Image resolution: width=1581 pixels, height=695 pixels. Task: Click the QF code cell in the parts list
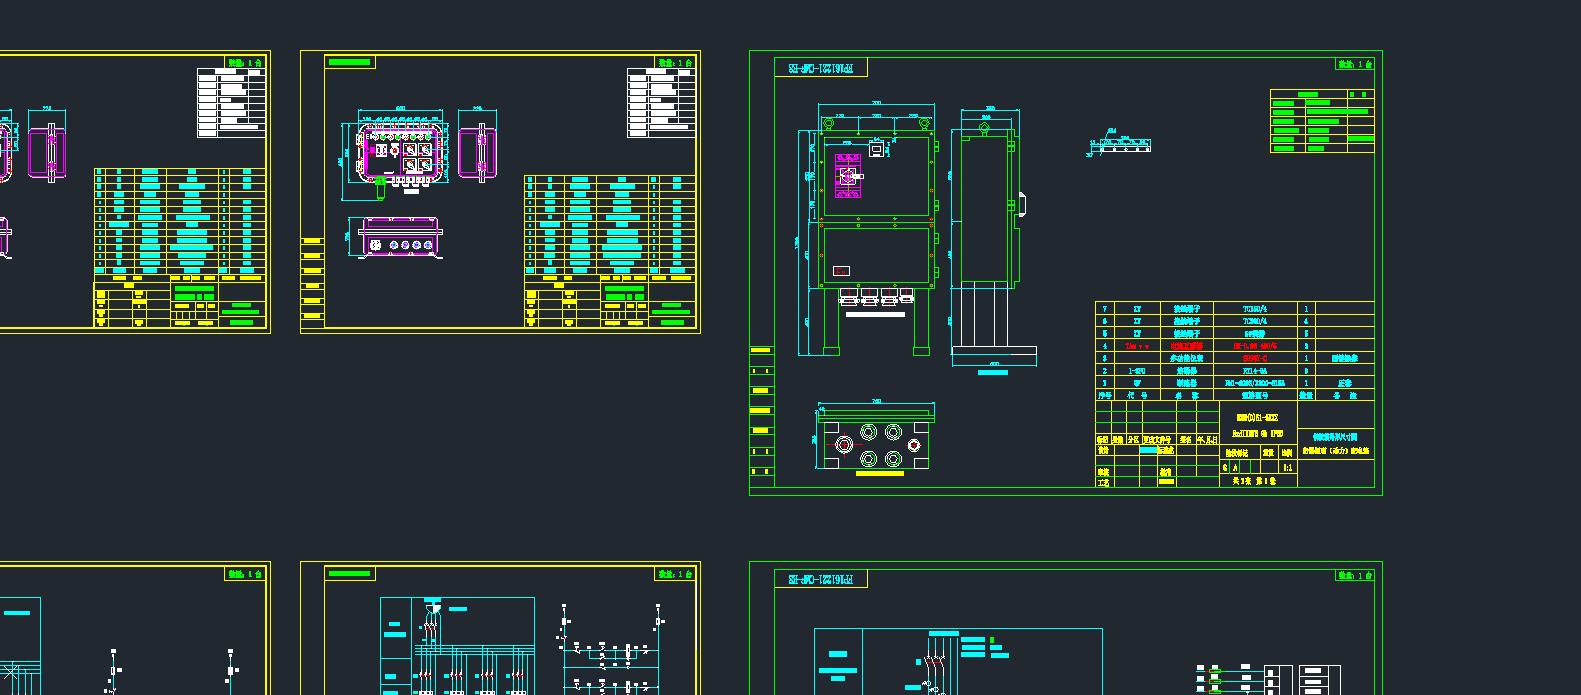pyautogui.click(x=1137, y=383)
